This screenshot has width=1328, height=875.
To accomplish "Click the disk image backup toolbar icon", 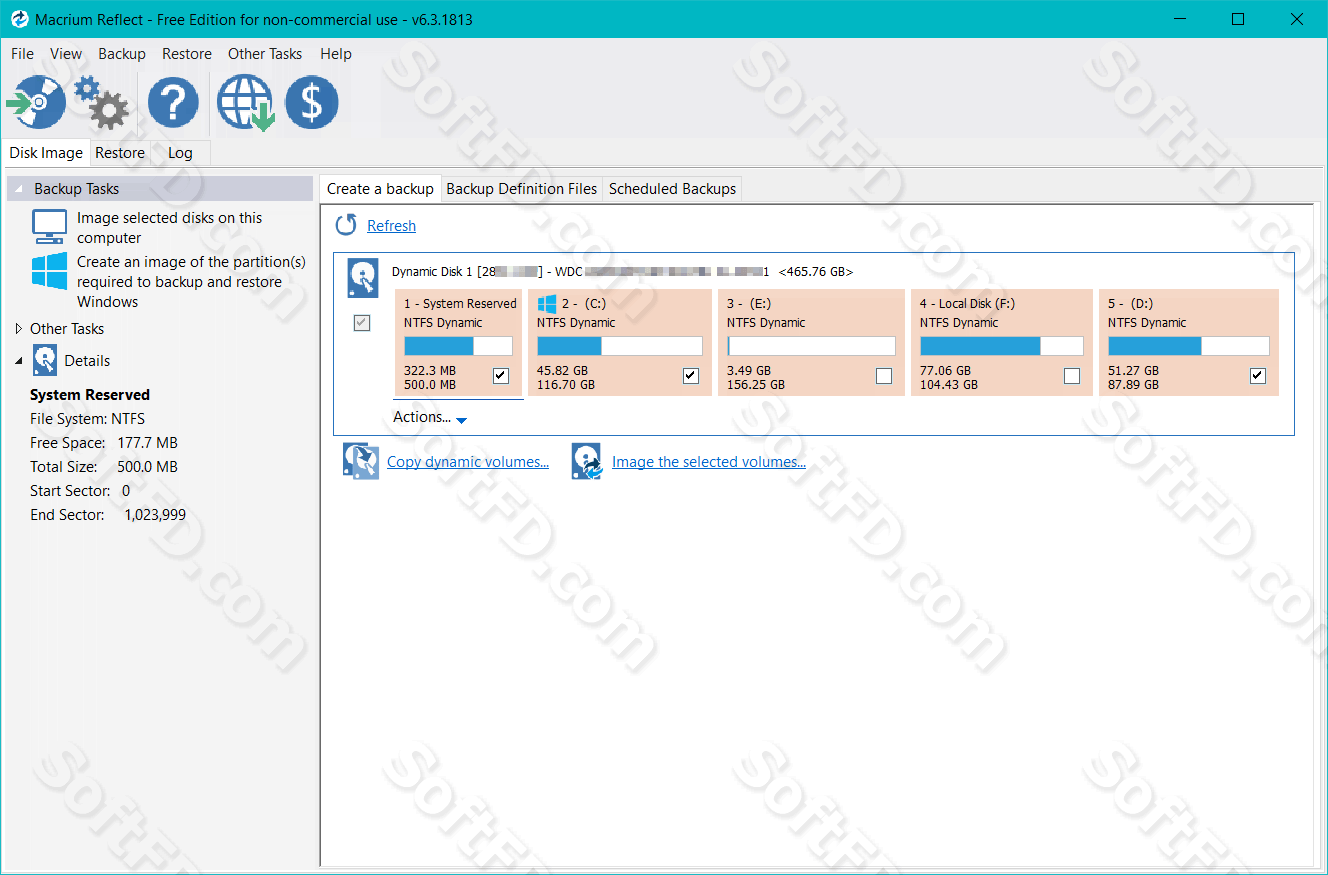I will (x=36, y=102).
